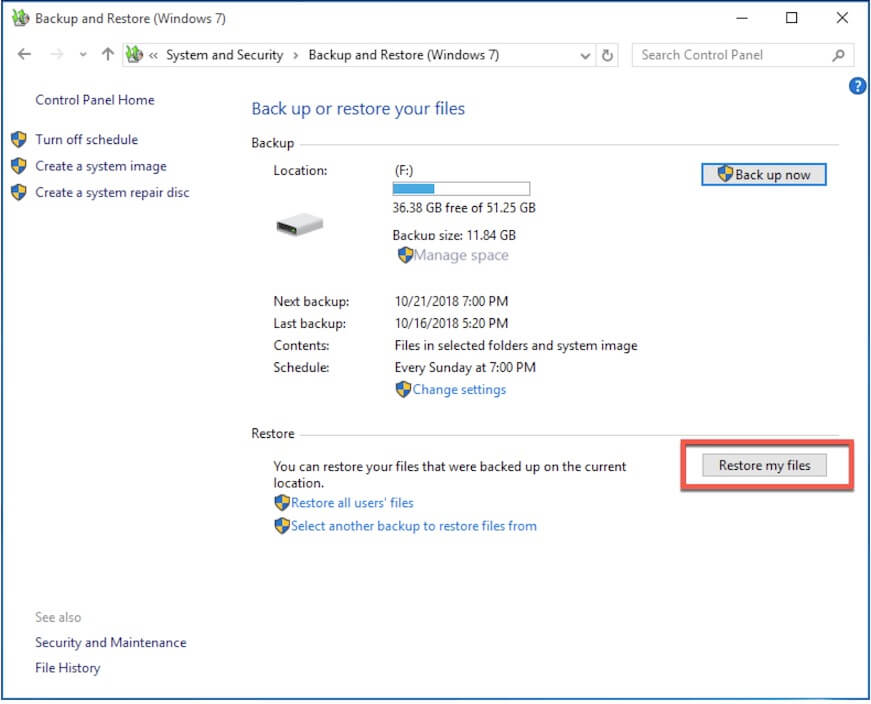Click Select another backup to restore files from
This screenshot has height=704, width=871.
tap(414, 526)
